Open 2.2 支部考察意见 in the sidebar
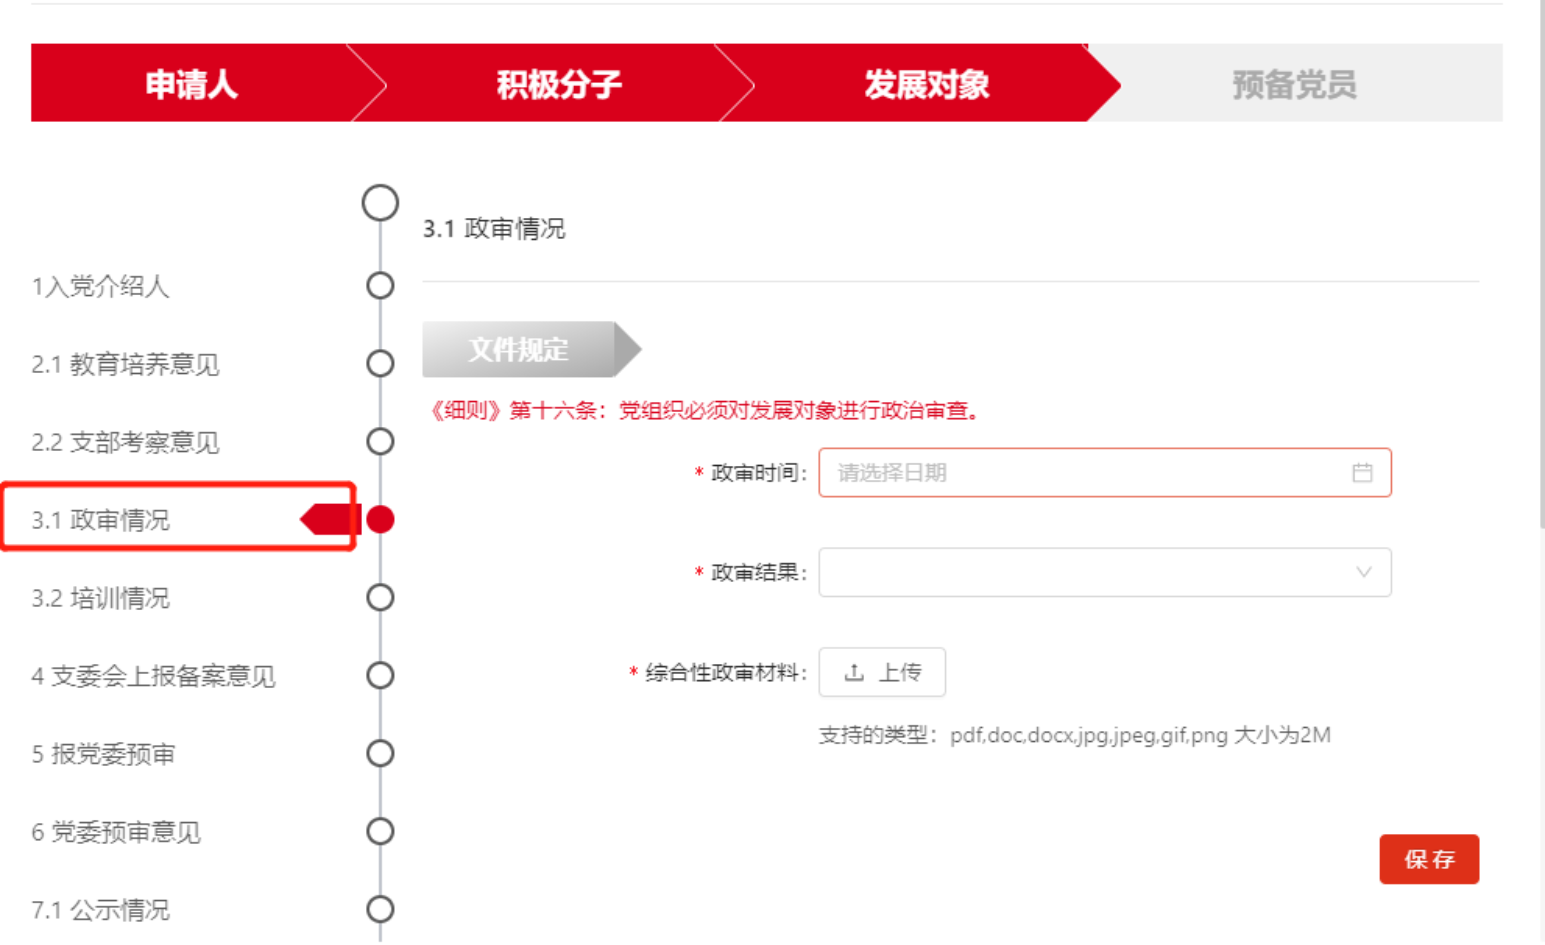 (x=125, y=442)
